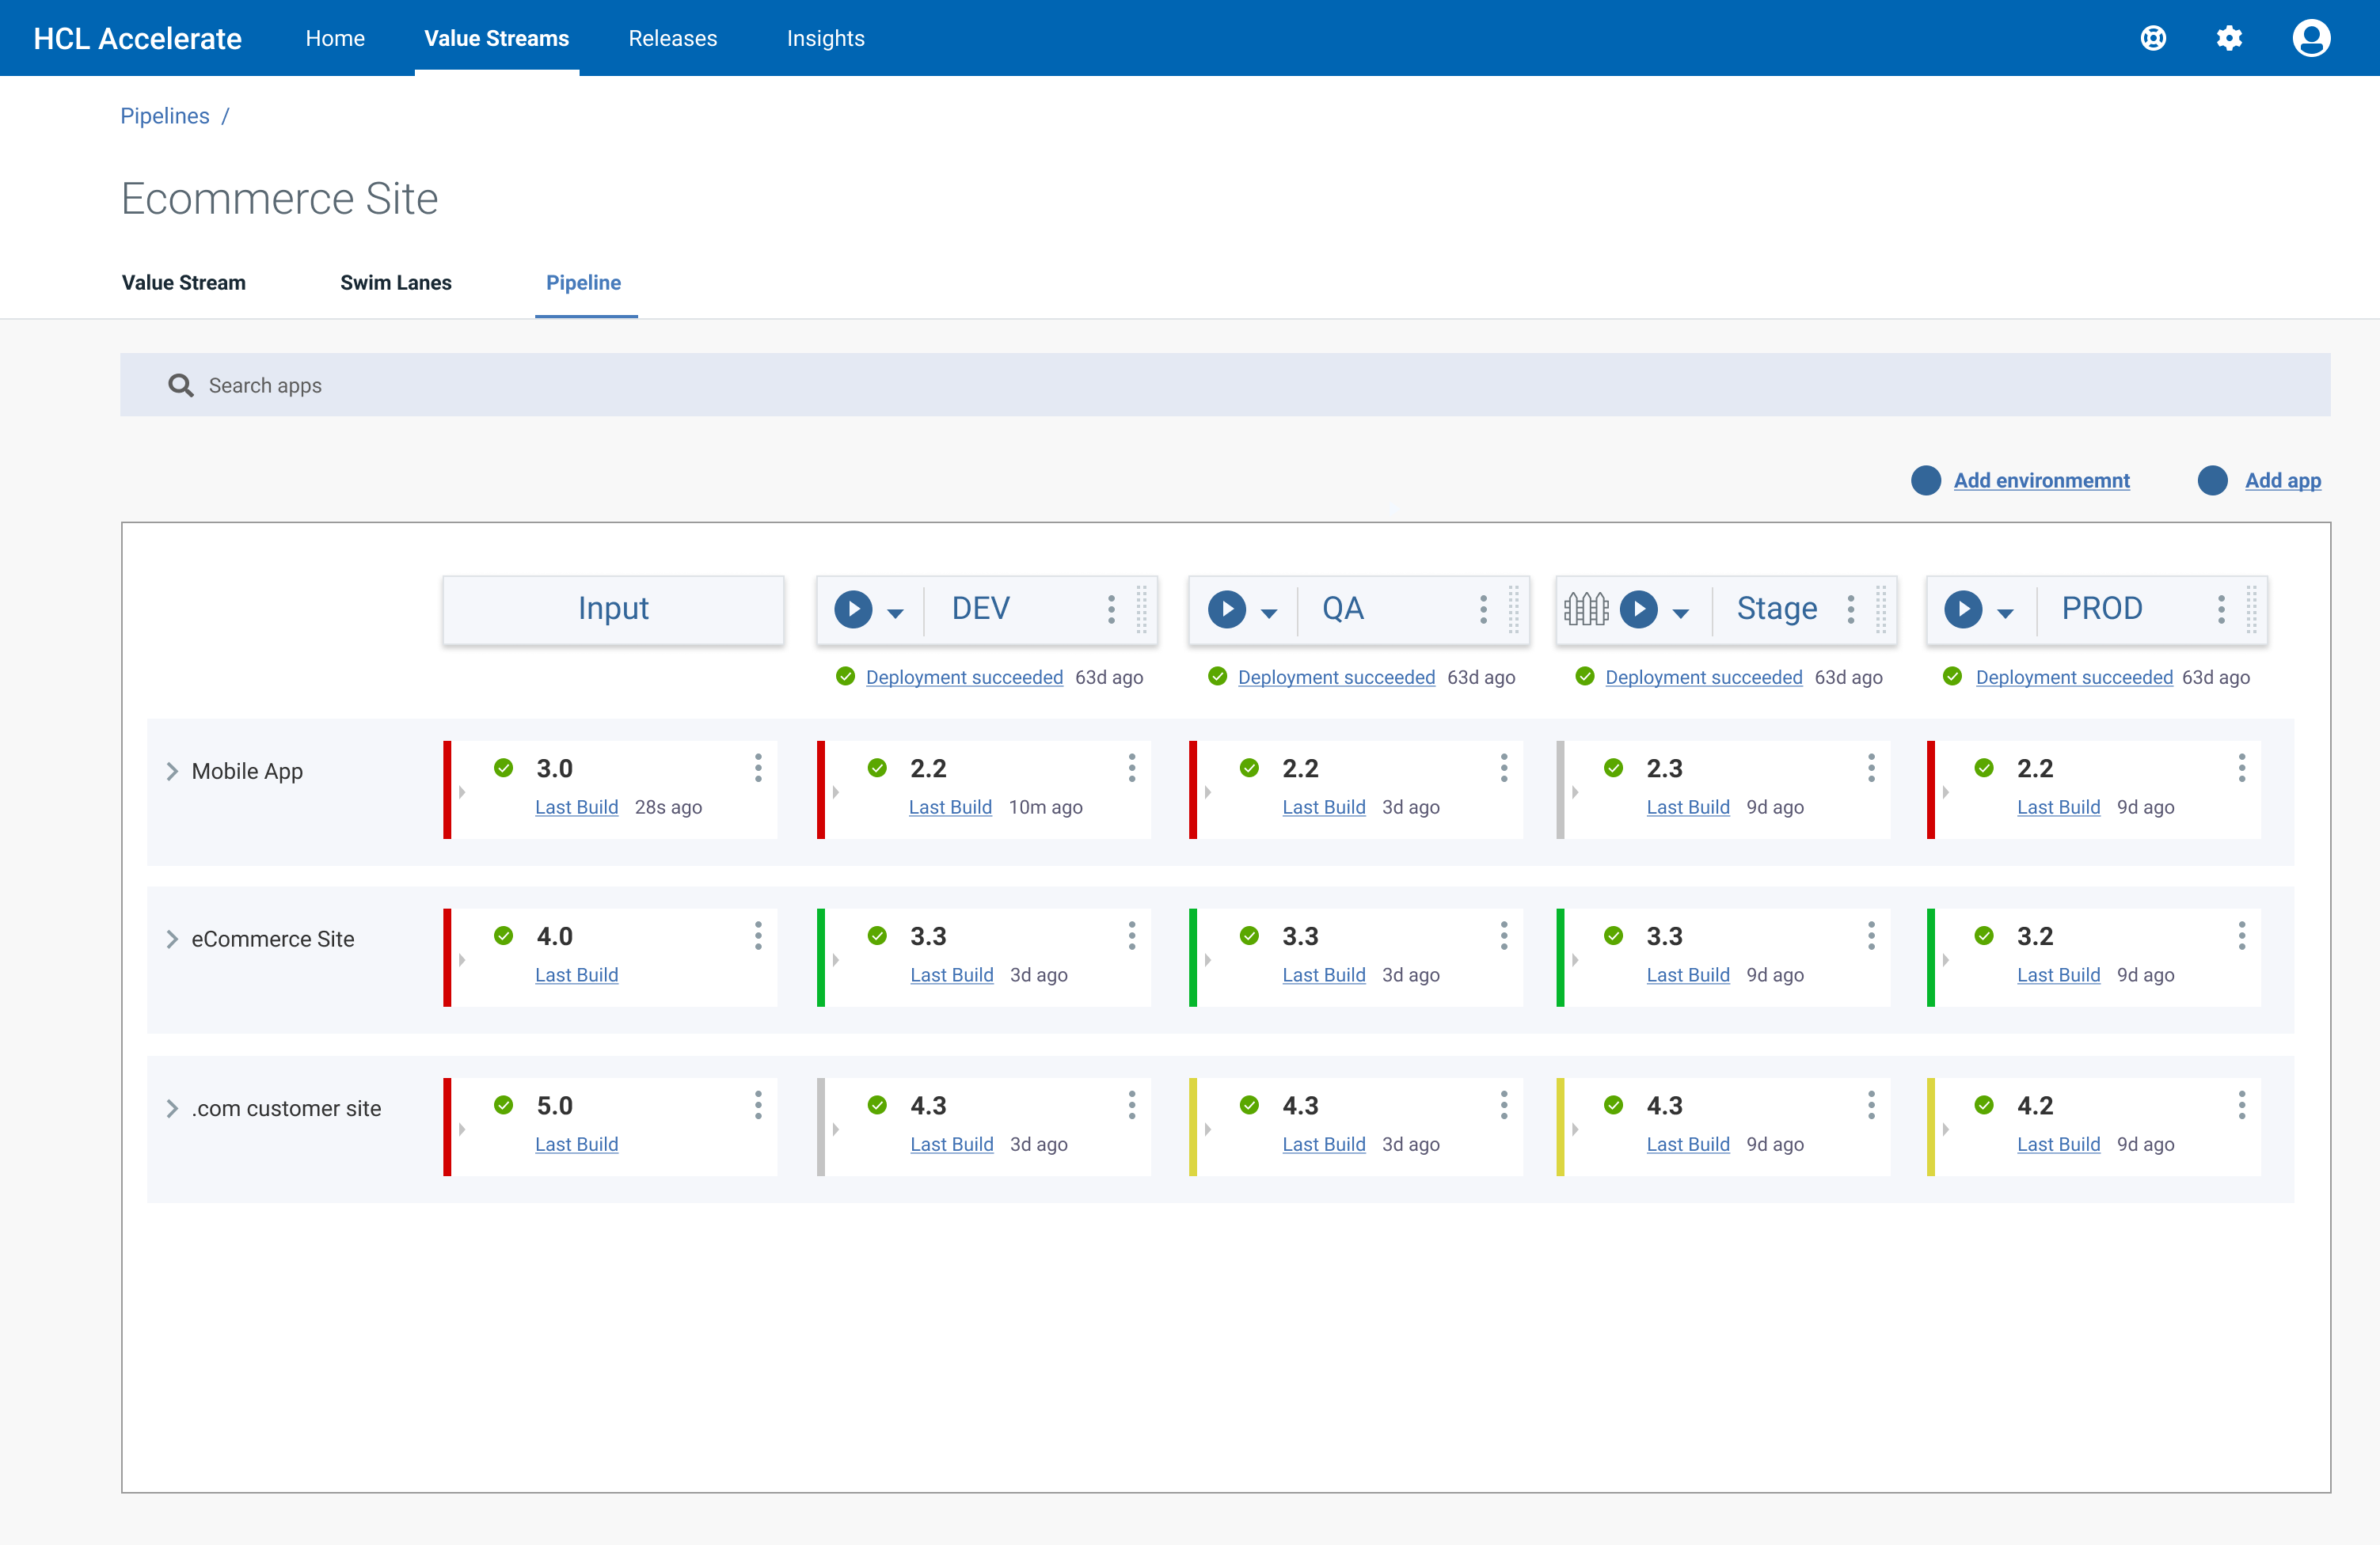
Task: Open kebab menu for .com customer site 5.0
Action: [x=758, y=1105]
